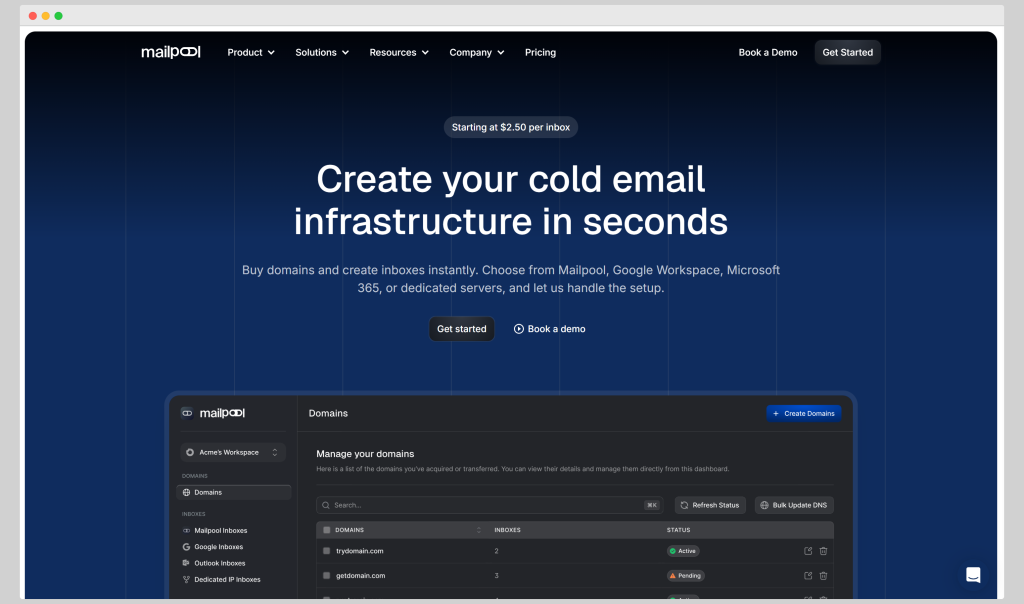Viewport: 1024px width, 604px height.
Task: Click the getdomain.com domain name
Action: (x=360, y=576)
